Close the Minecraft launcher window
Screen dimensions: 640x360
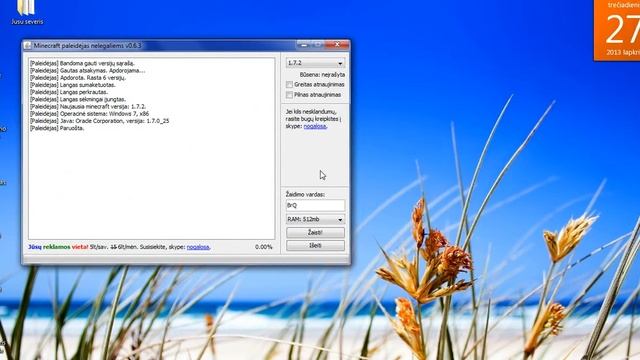(x=337, y=44)
